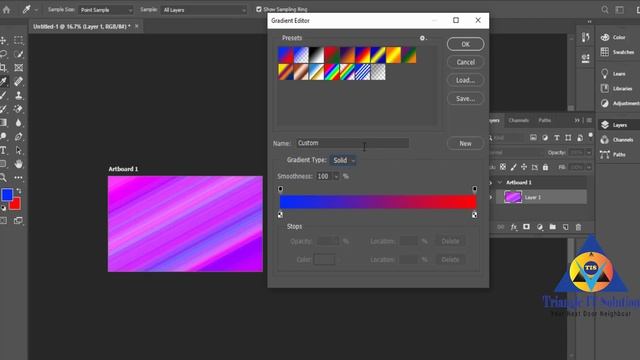The width and height of the screenshot is (640, 360).
Task: Select the Move tool
Action: tap(3, 40)
